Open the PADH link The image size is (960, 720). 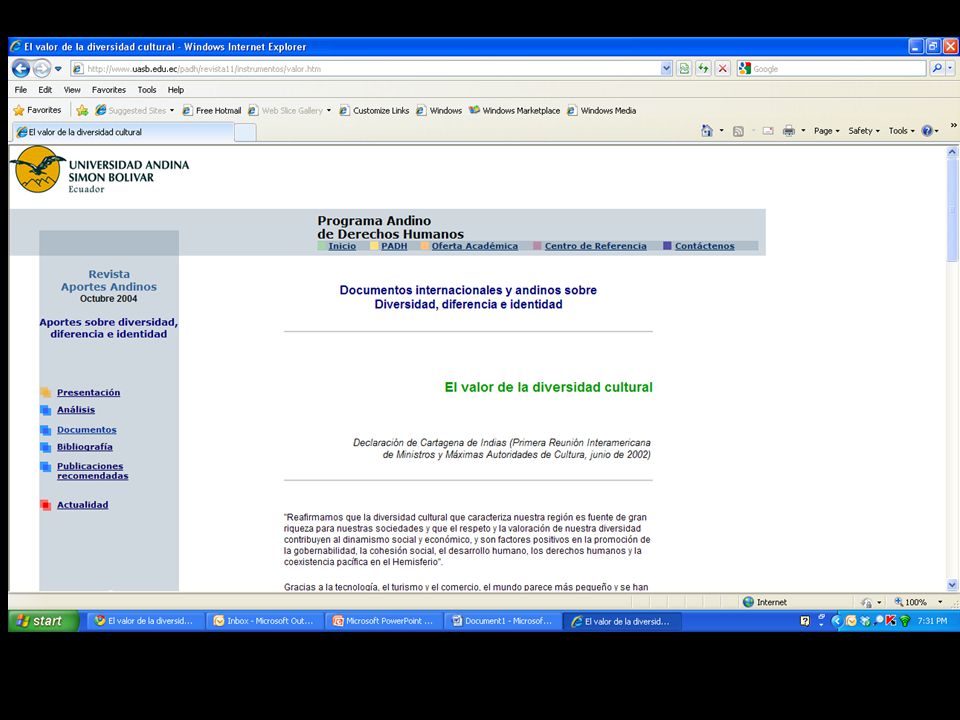[394, 246]
